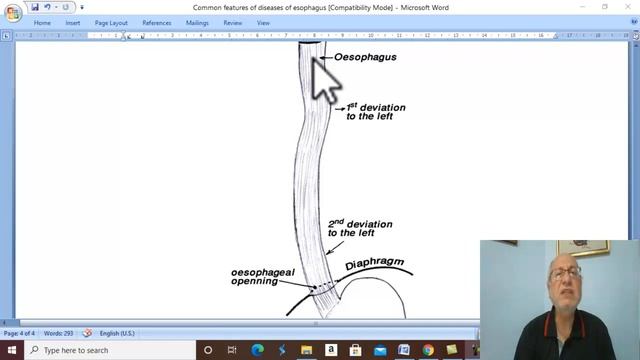Click the Page 4 of 4 indicator
The width and height of the screenshot is (640, 360).
pos(19,333)
